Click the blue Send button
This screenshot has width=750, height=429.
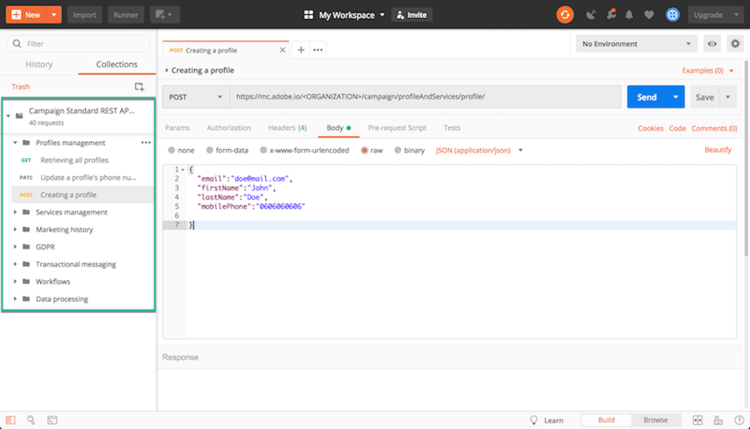[x=647, y=97]
